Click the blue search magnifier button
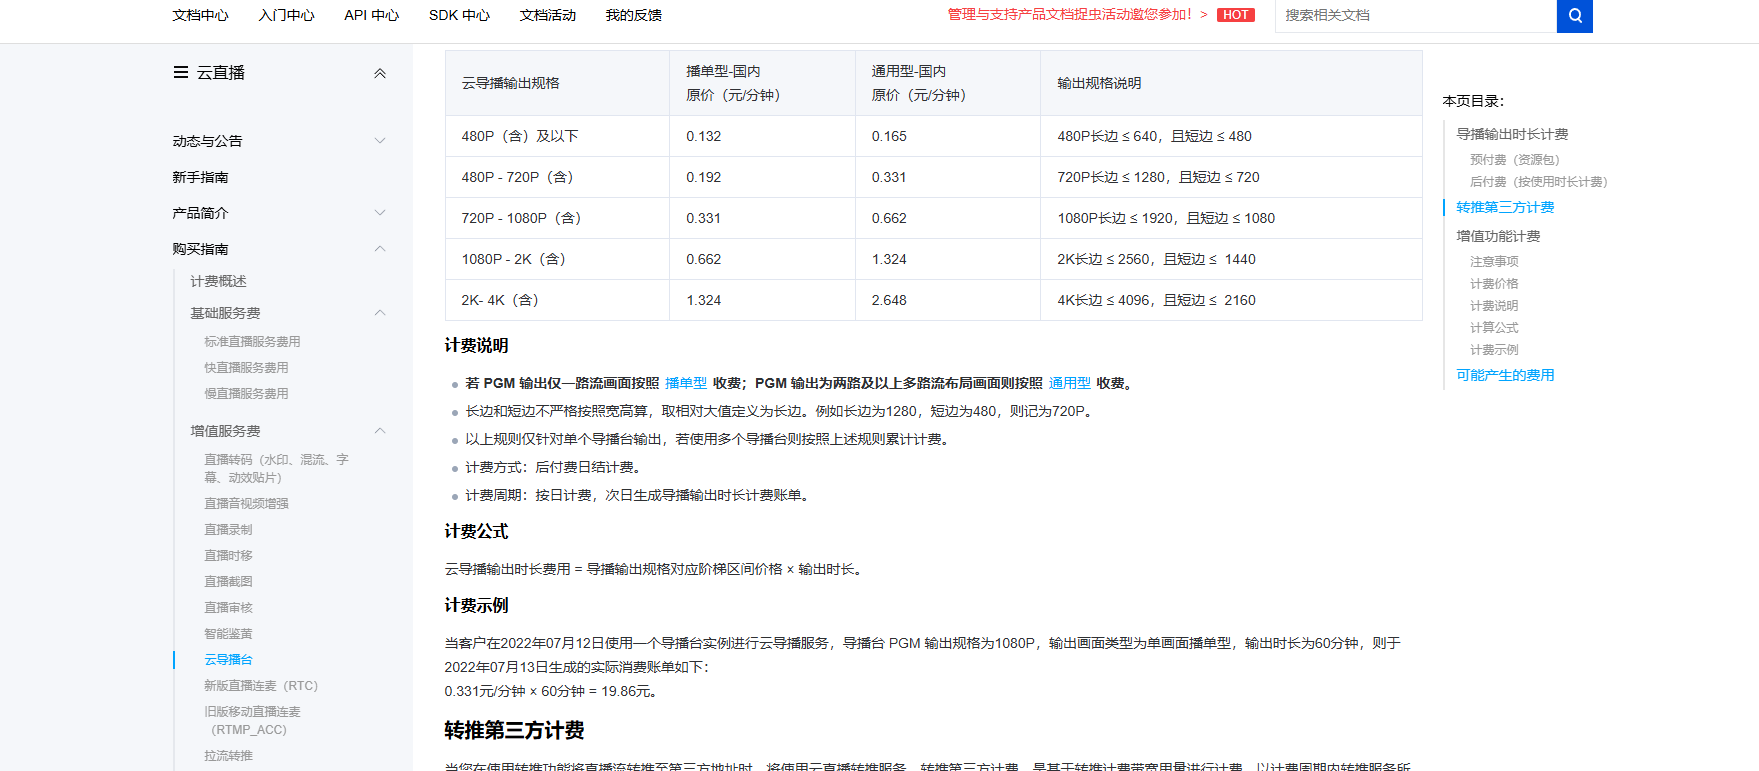The width and height of the screenshot is (1759, 771). point(1574,15)
